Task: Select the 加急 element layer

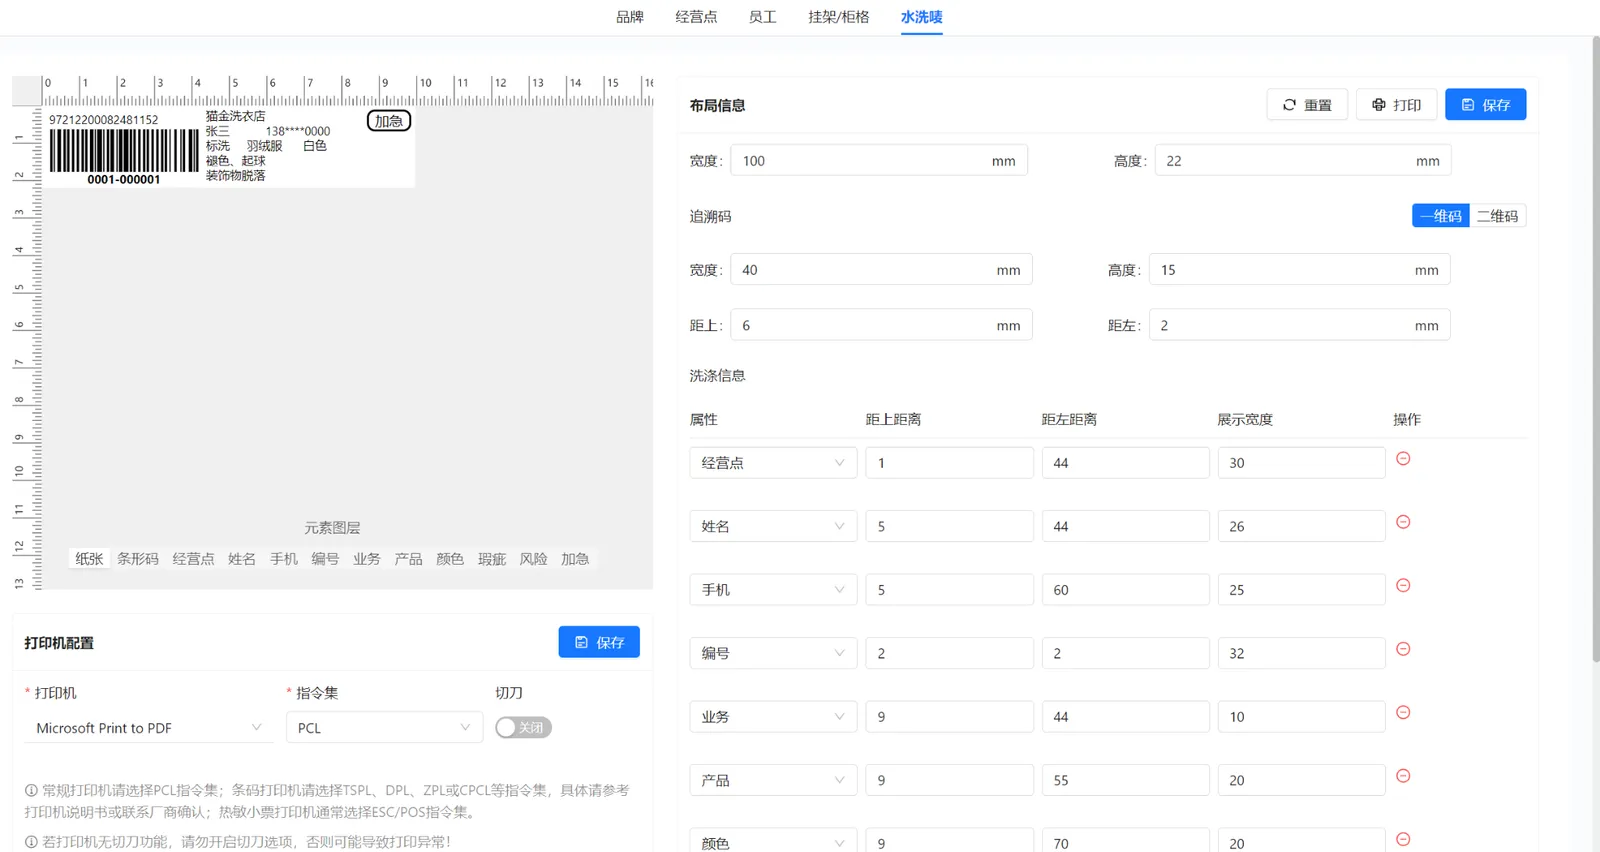Action: tap(575, 559)
